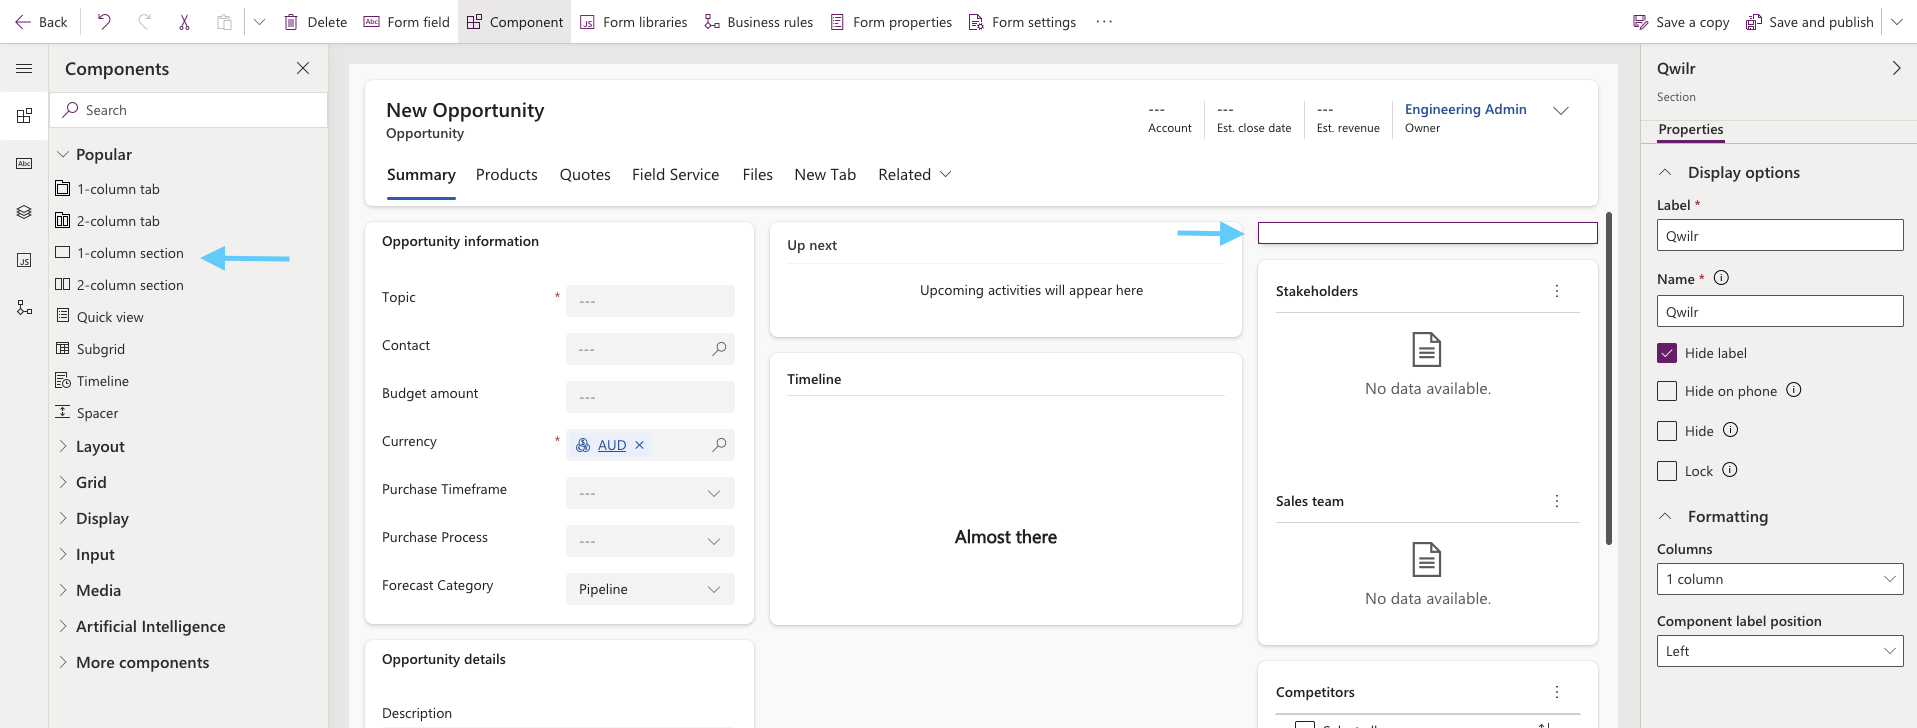
Task: Click the hamburger menu icon
Action: point(24,68)
